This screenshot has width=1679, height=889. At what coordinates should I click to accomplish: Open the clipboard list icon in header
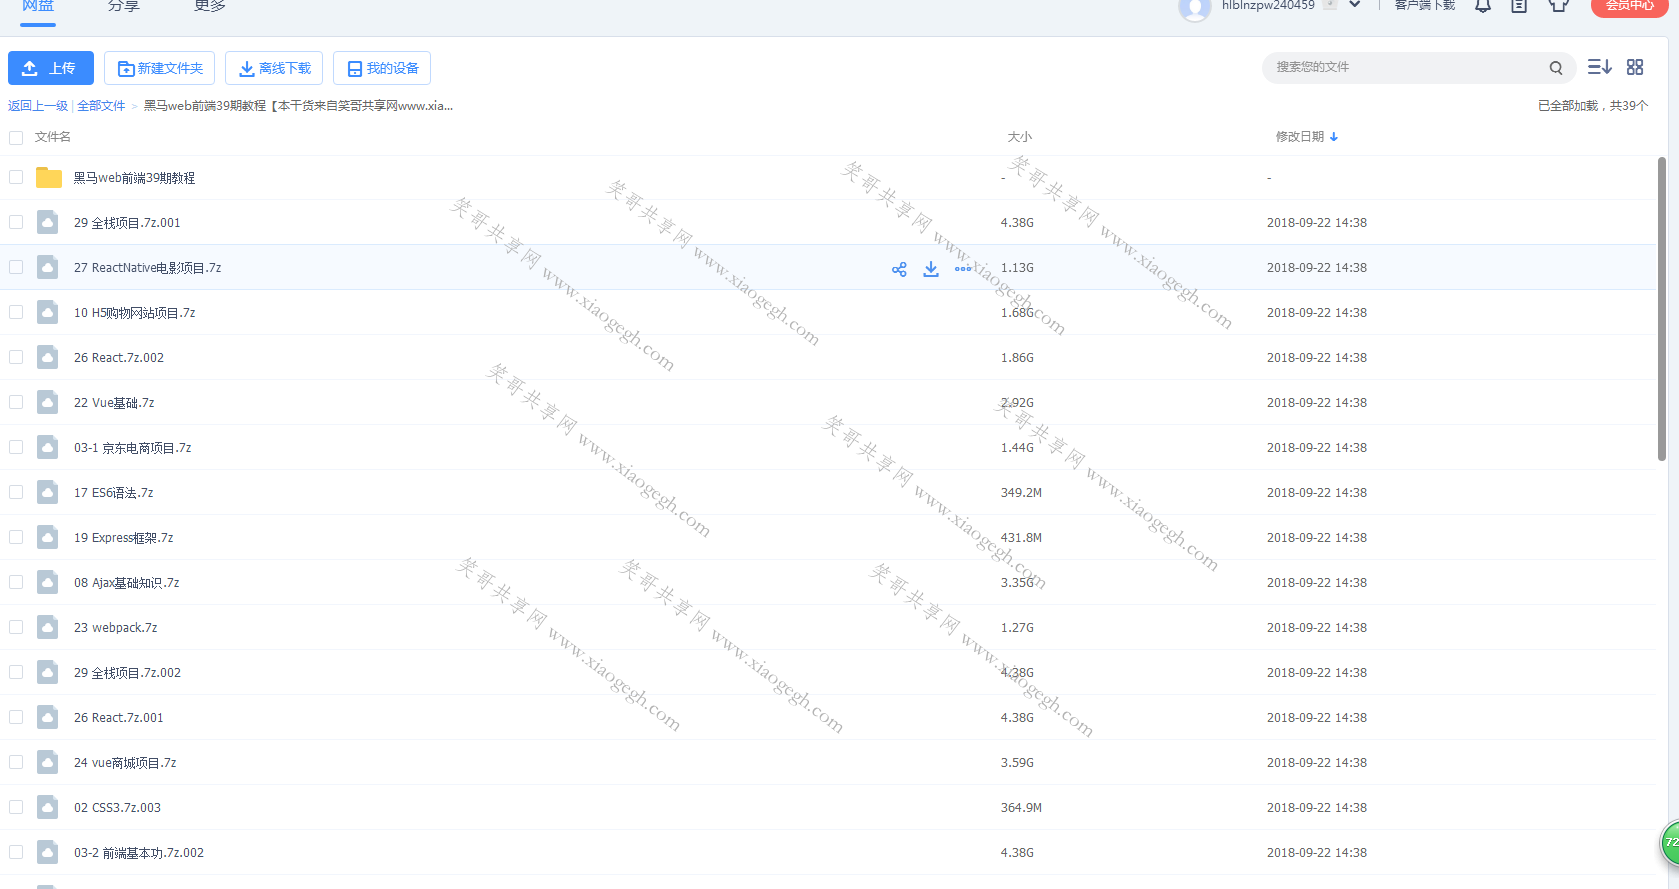[1519, 6]
